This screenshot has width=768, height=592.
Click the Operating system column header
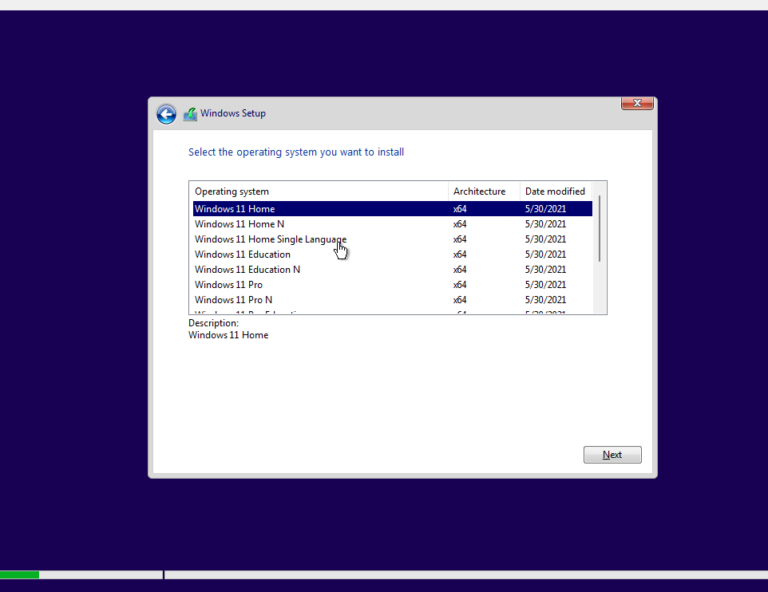(319, 191)
